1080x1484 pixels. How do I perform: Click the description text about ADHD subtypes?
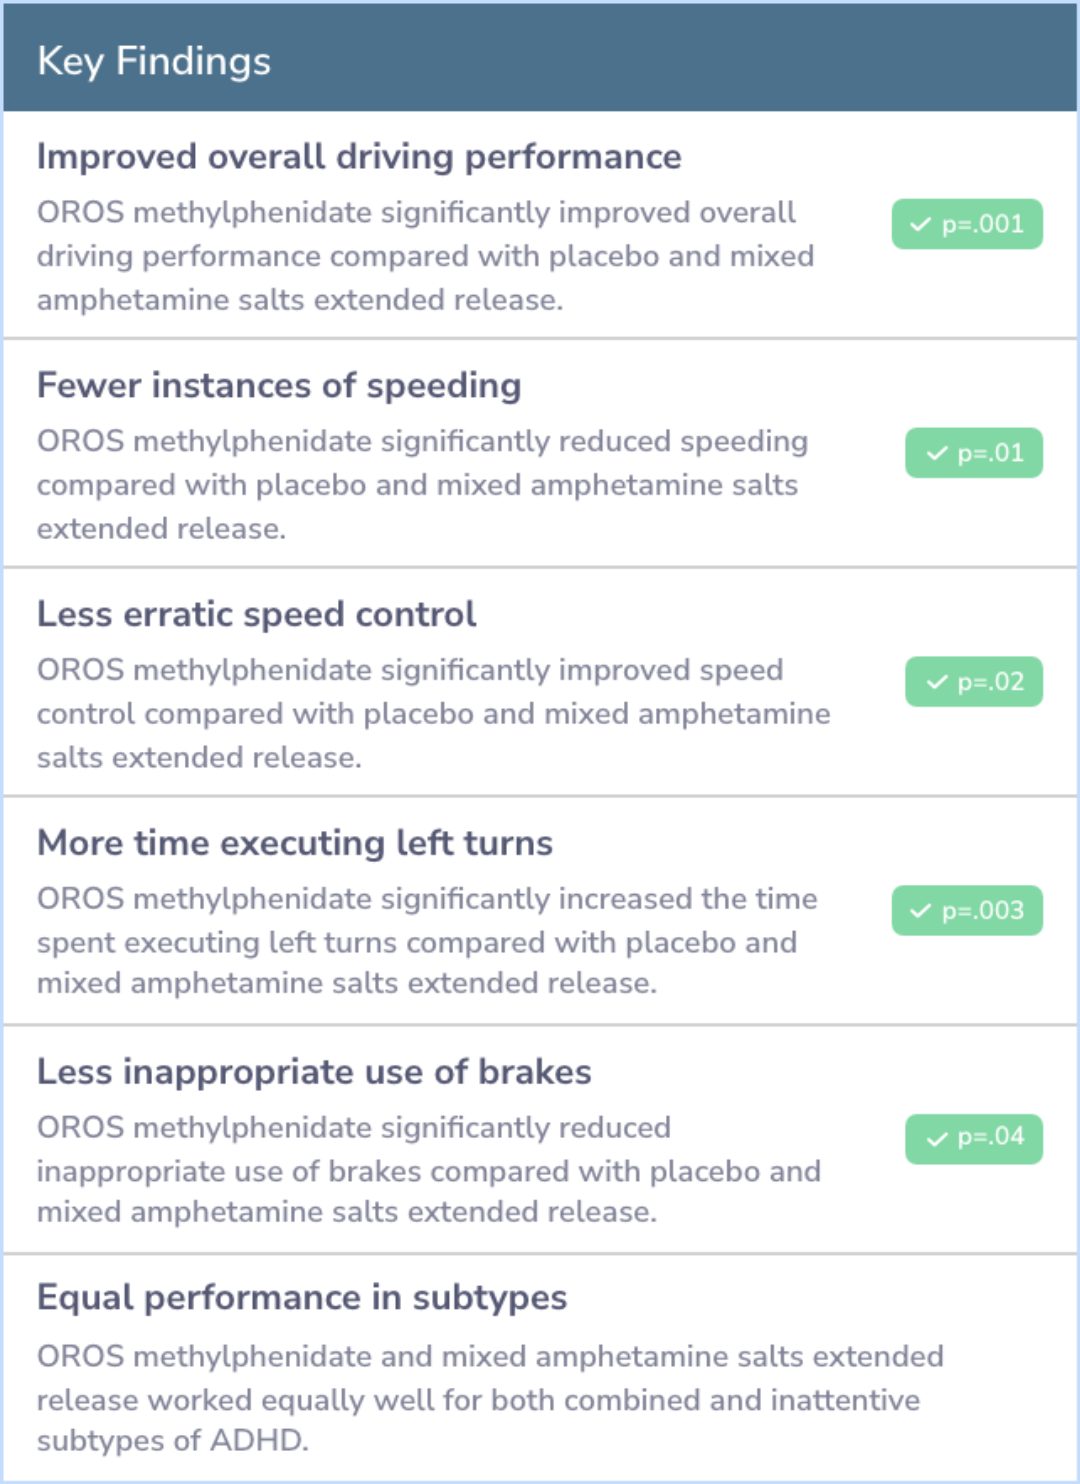pos(490,1398)
